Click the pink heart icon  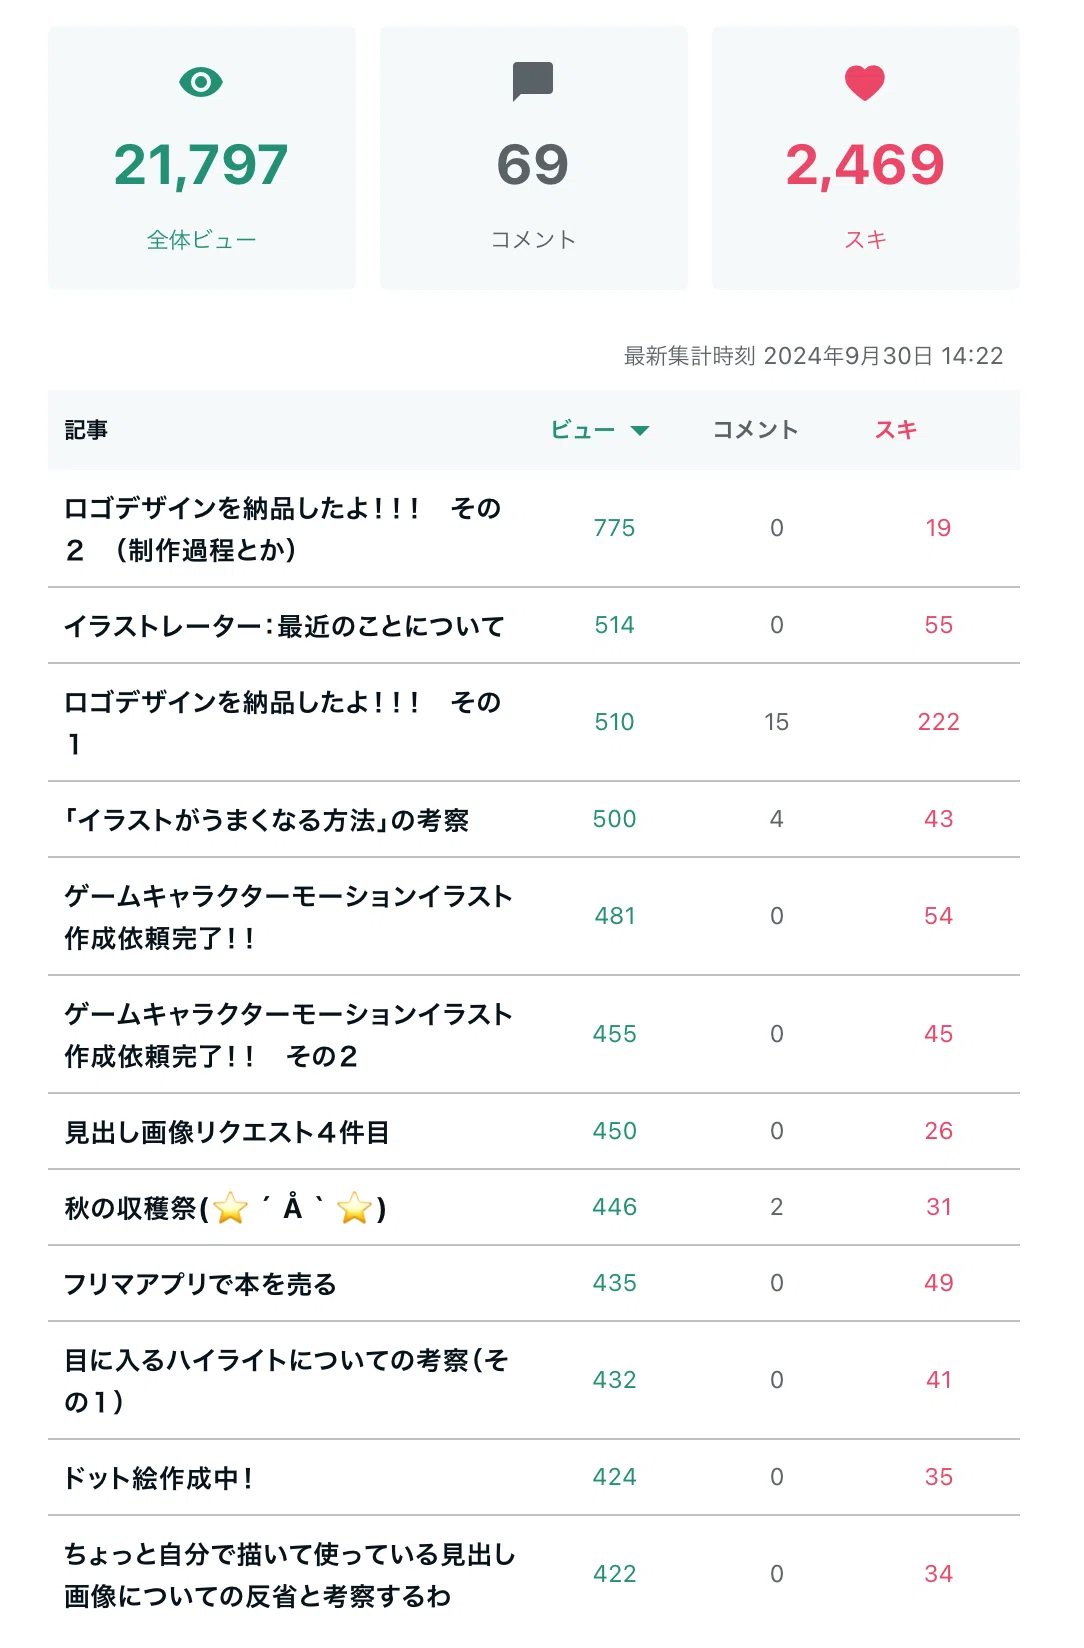[865, 82]
